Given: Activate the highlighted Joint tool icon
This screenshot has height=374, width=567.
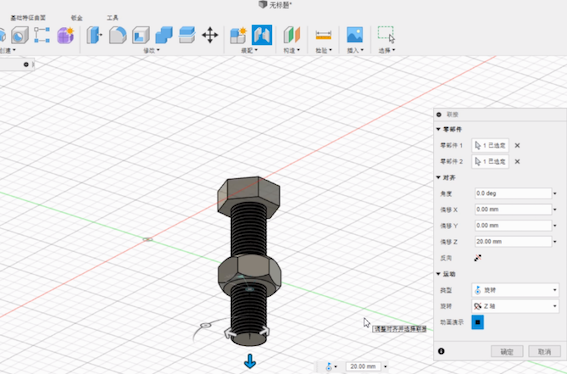Looking at the screenshot, I should coord(262,35).
